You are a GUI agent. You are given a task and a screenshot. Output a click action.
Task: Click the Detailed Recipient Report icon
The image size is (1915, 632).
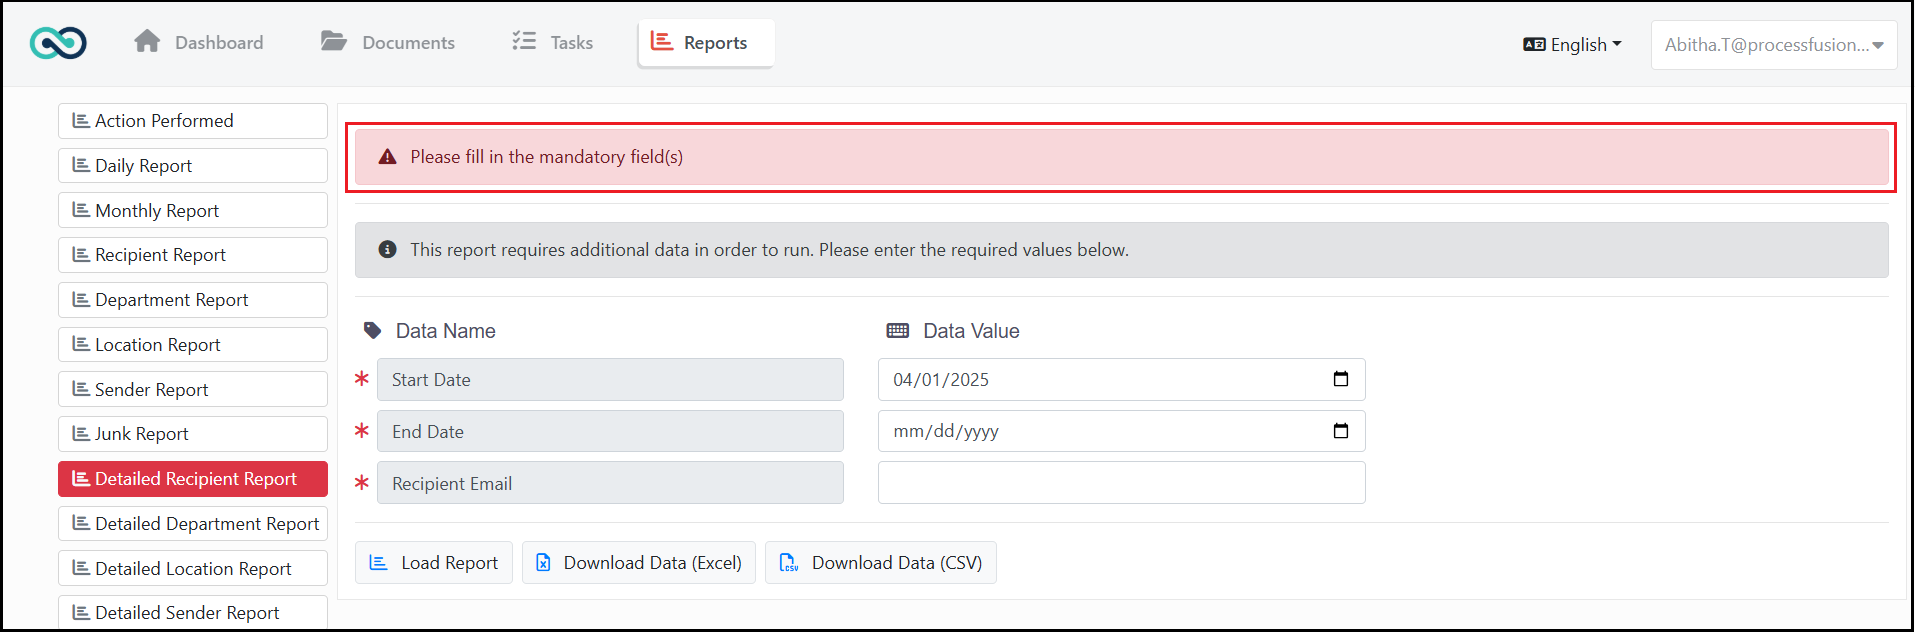click(81, 479)
